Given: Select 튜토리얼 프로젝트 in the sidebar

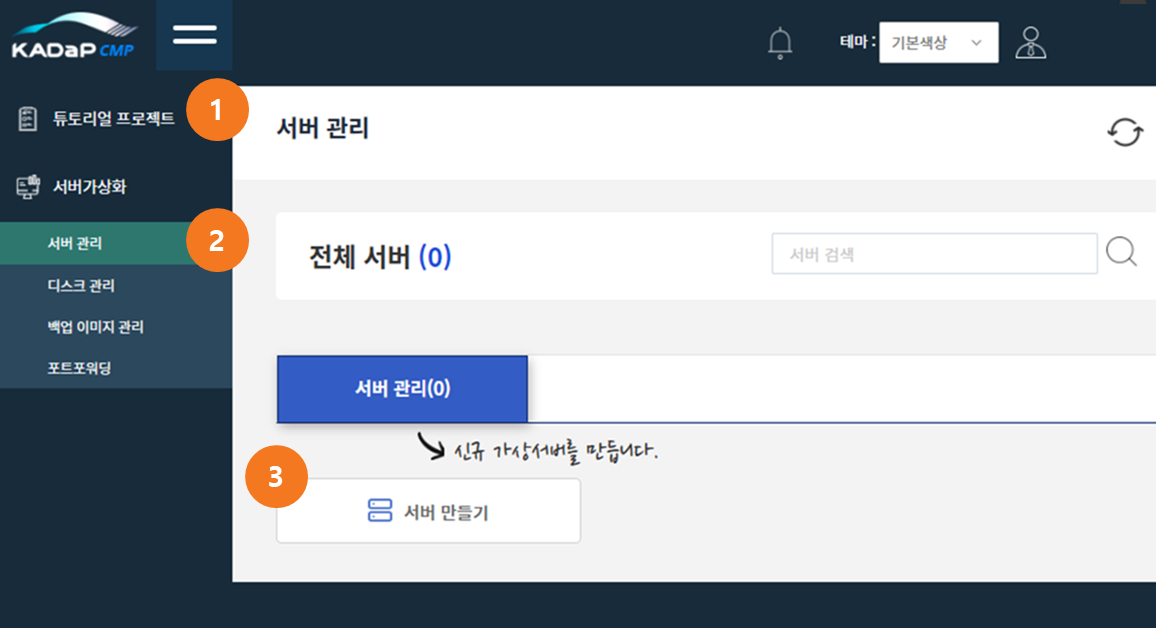Looking at the screenshot, I should click(x=113, y=119).
